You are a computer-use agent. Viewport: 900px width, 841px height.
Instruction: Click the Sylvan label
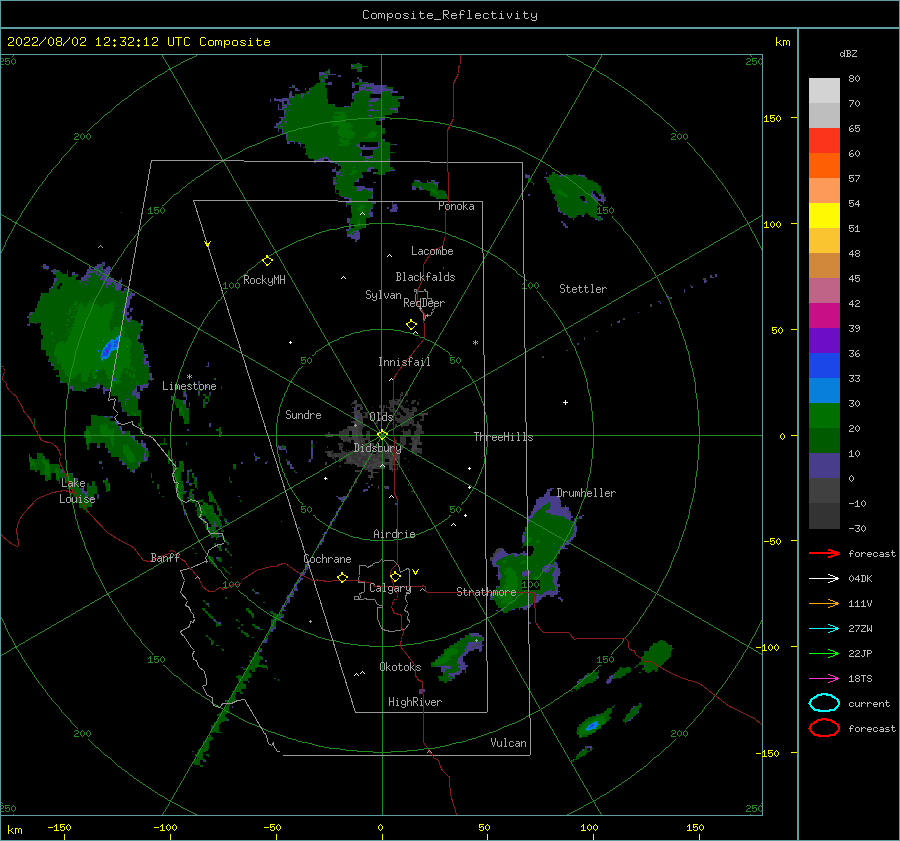pos(383,295)
